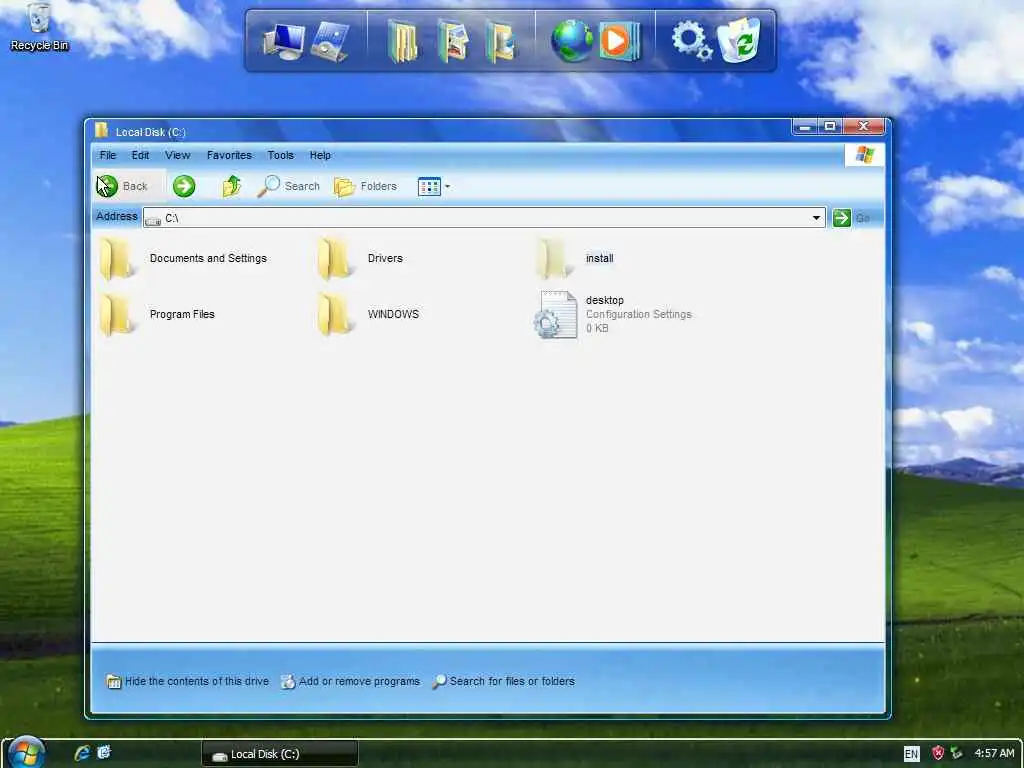Open the Edit menu

pyautogui.click(x=140, y=155)
